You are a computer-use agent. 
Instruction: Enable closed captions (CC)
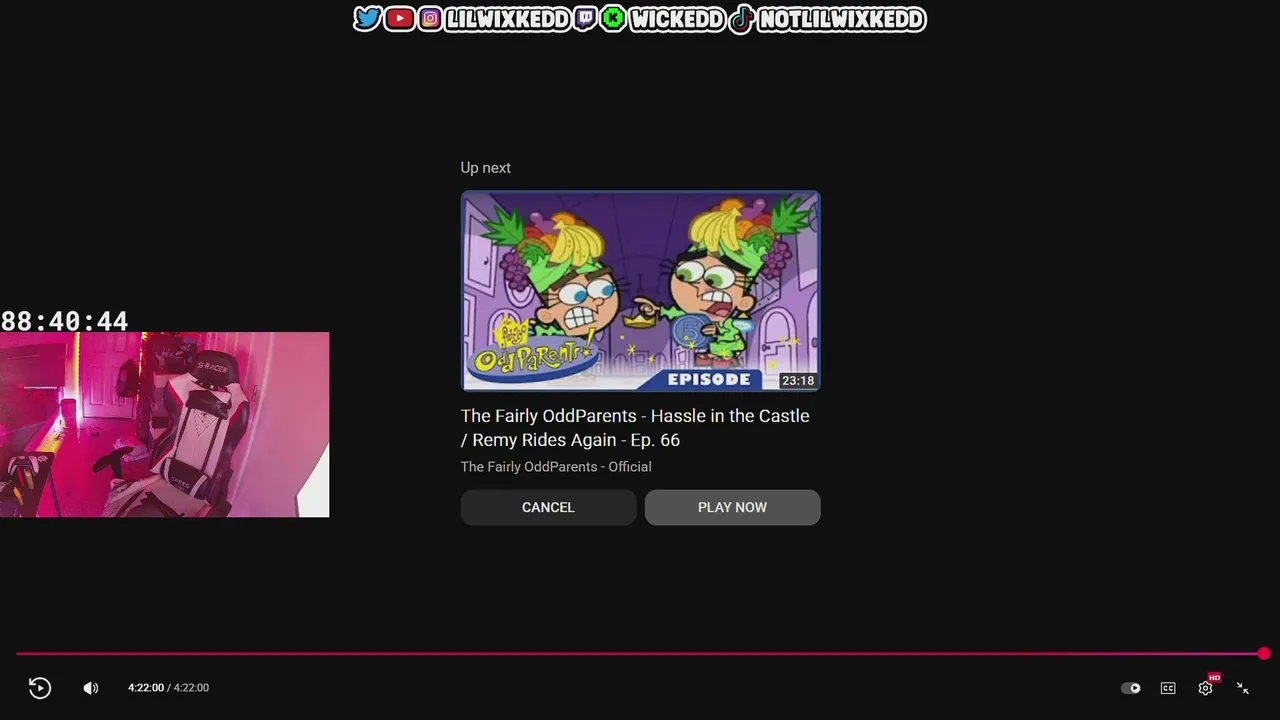point(1168,688)
